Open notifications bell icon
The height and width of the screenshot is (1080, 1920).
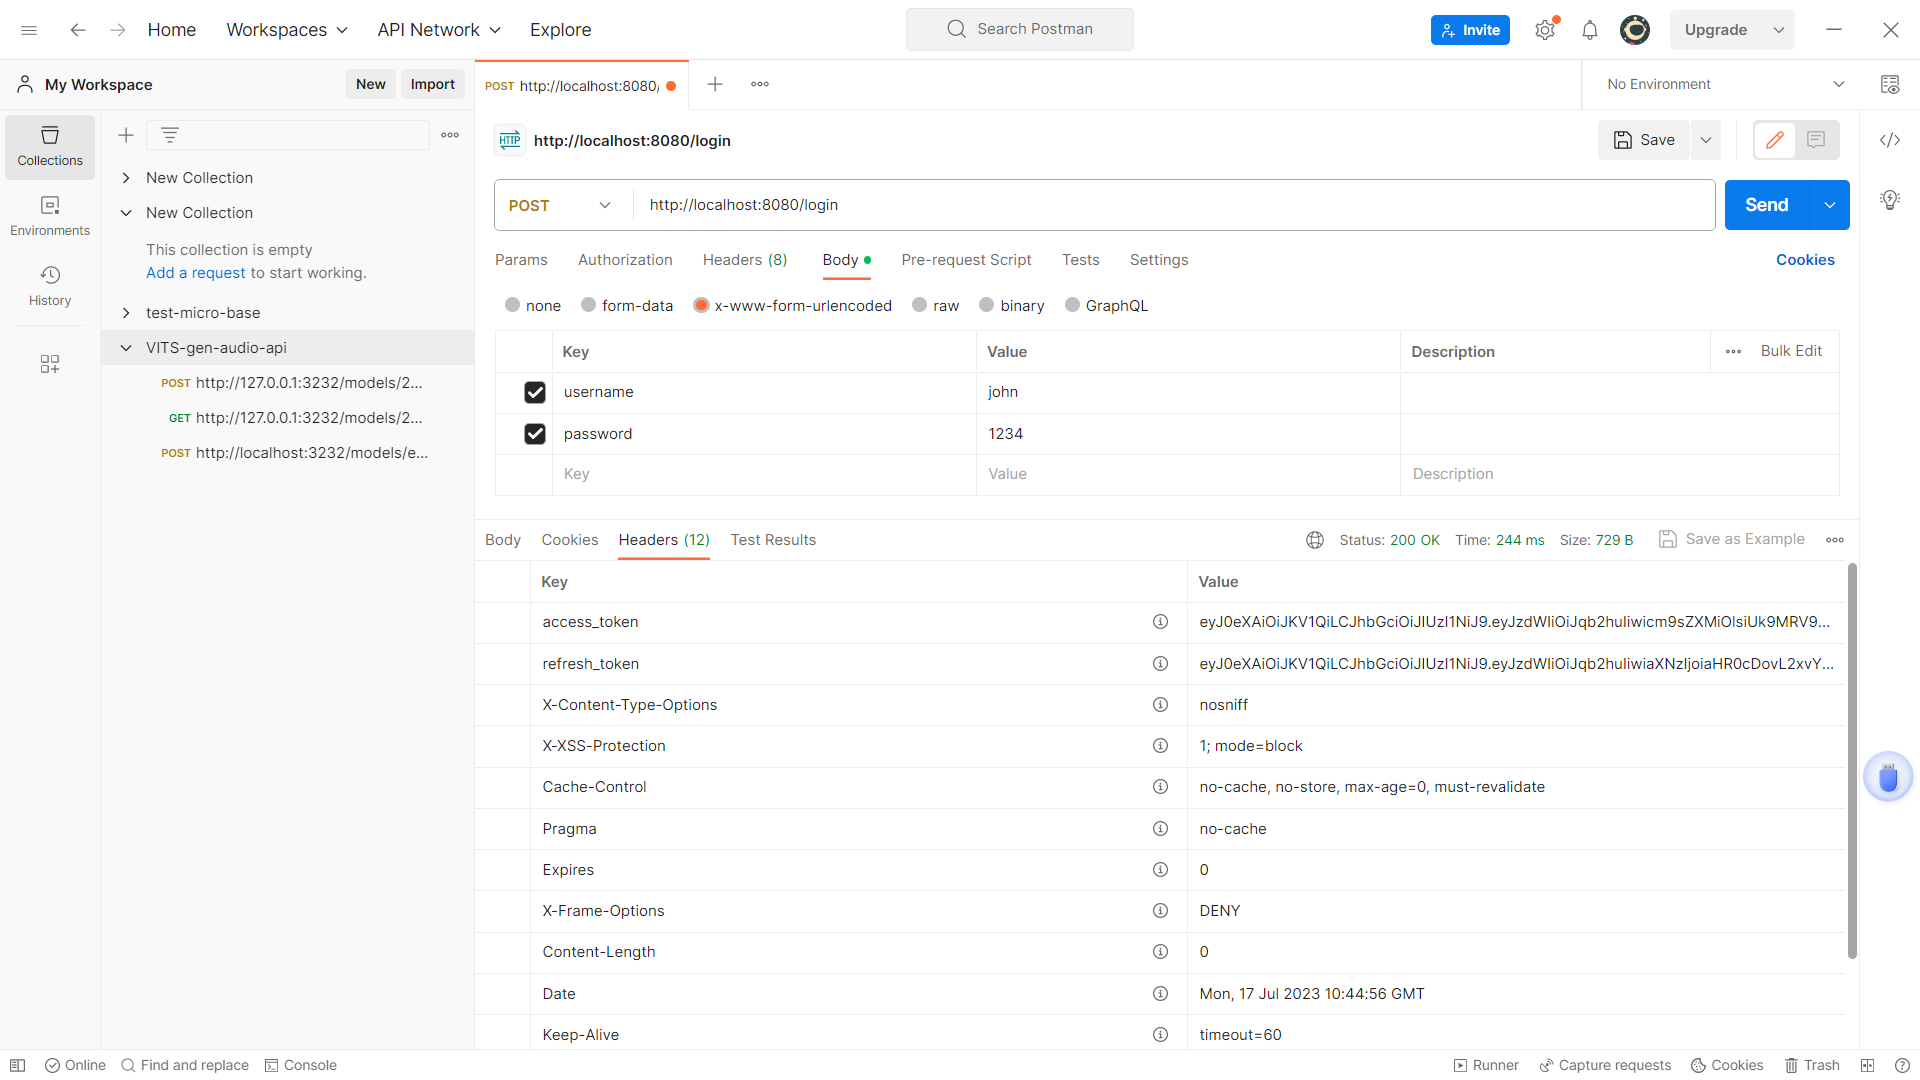point(1589,30)
